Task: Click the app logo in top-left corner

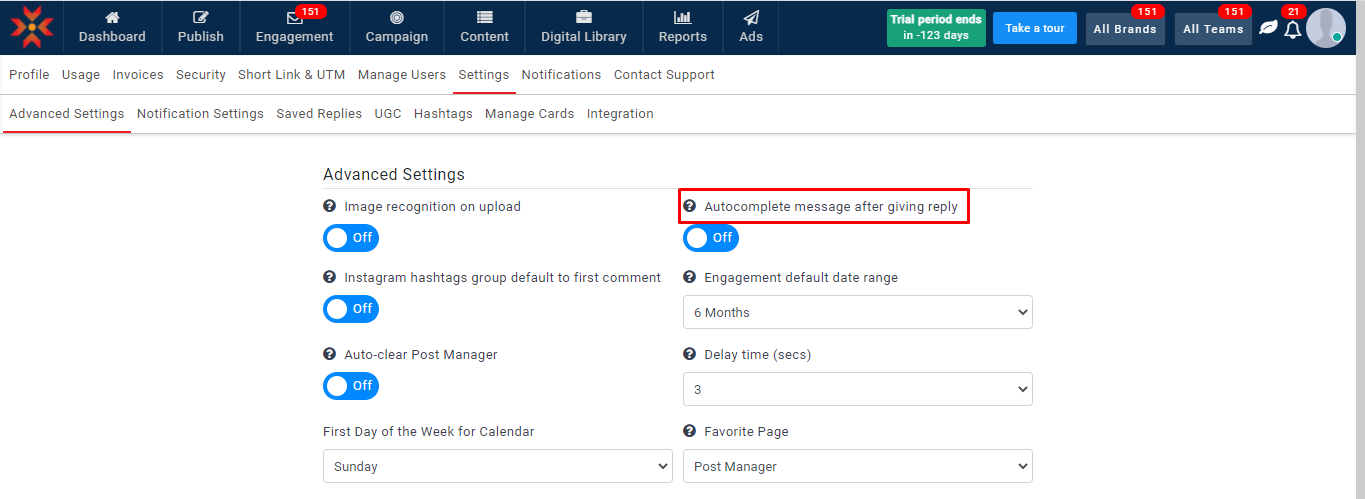Action: point(31,27)
